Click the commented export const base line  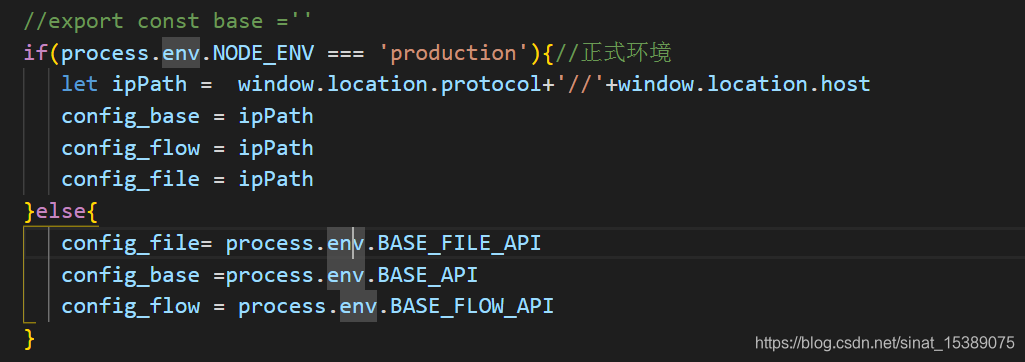[168, 21]
